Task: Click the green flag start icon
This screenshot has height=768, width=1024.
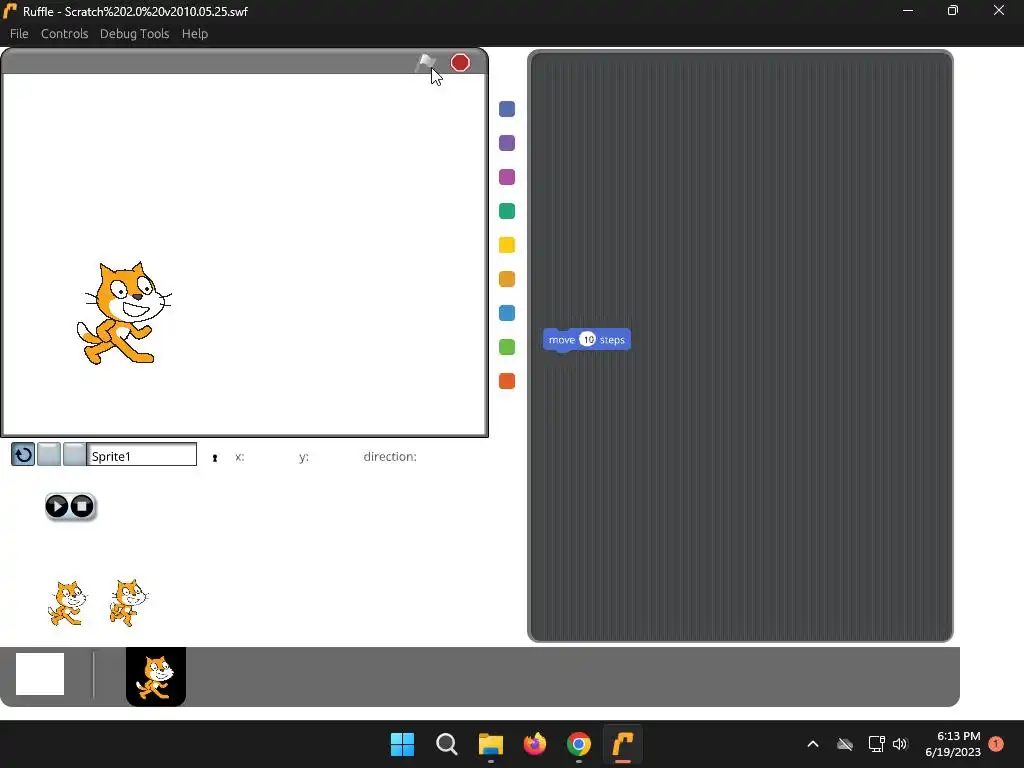Action: click(x=426, y=63)
